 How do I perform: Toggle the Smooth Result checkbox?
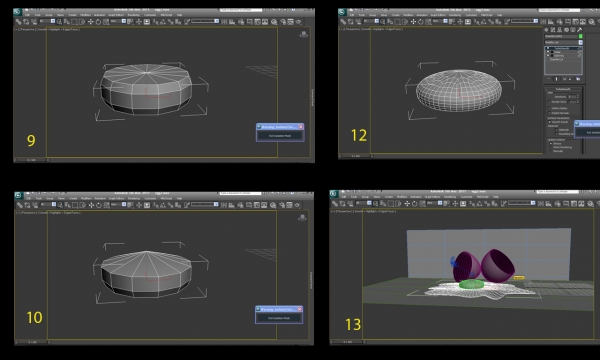tap(549, 122)
